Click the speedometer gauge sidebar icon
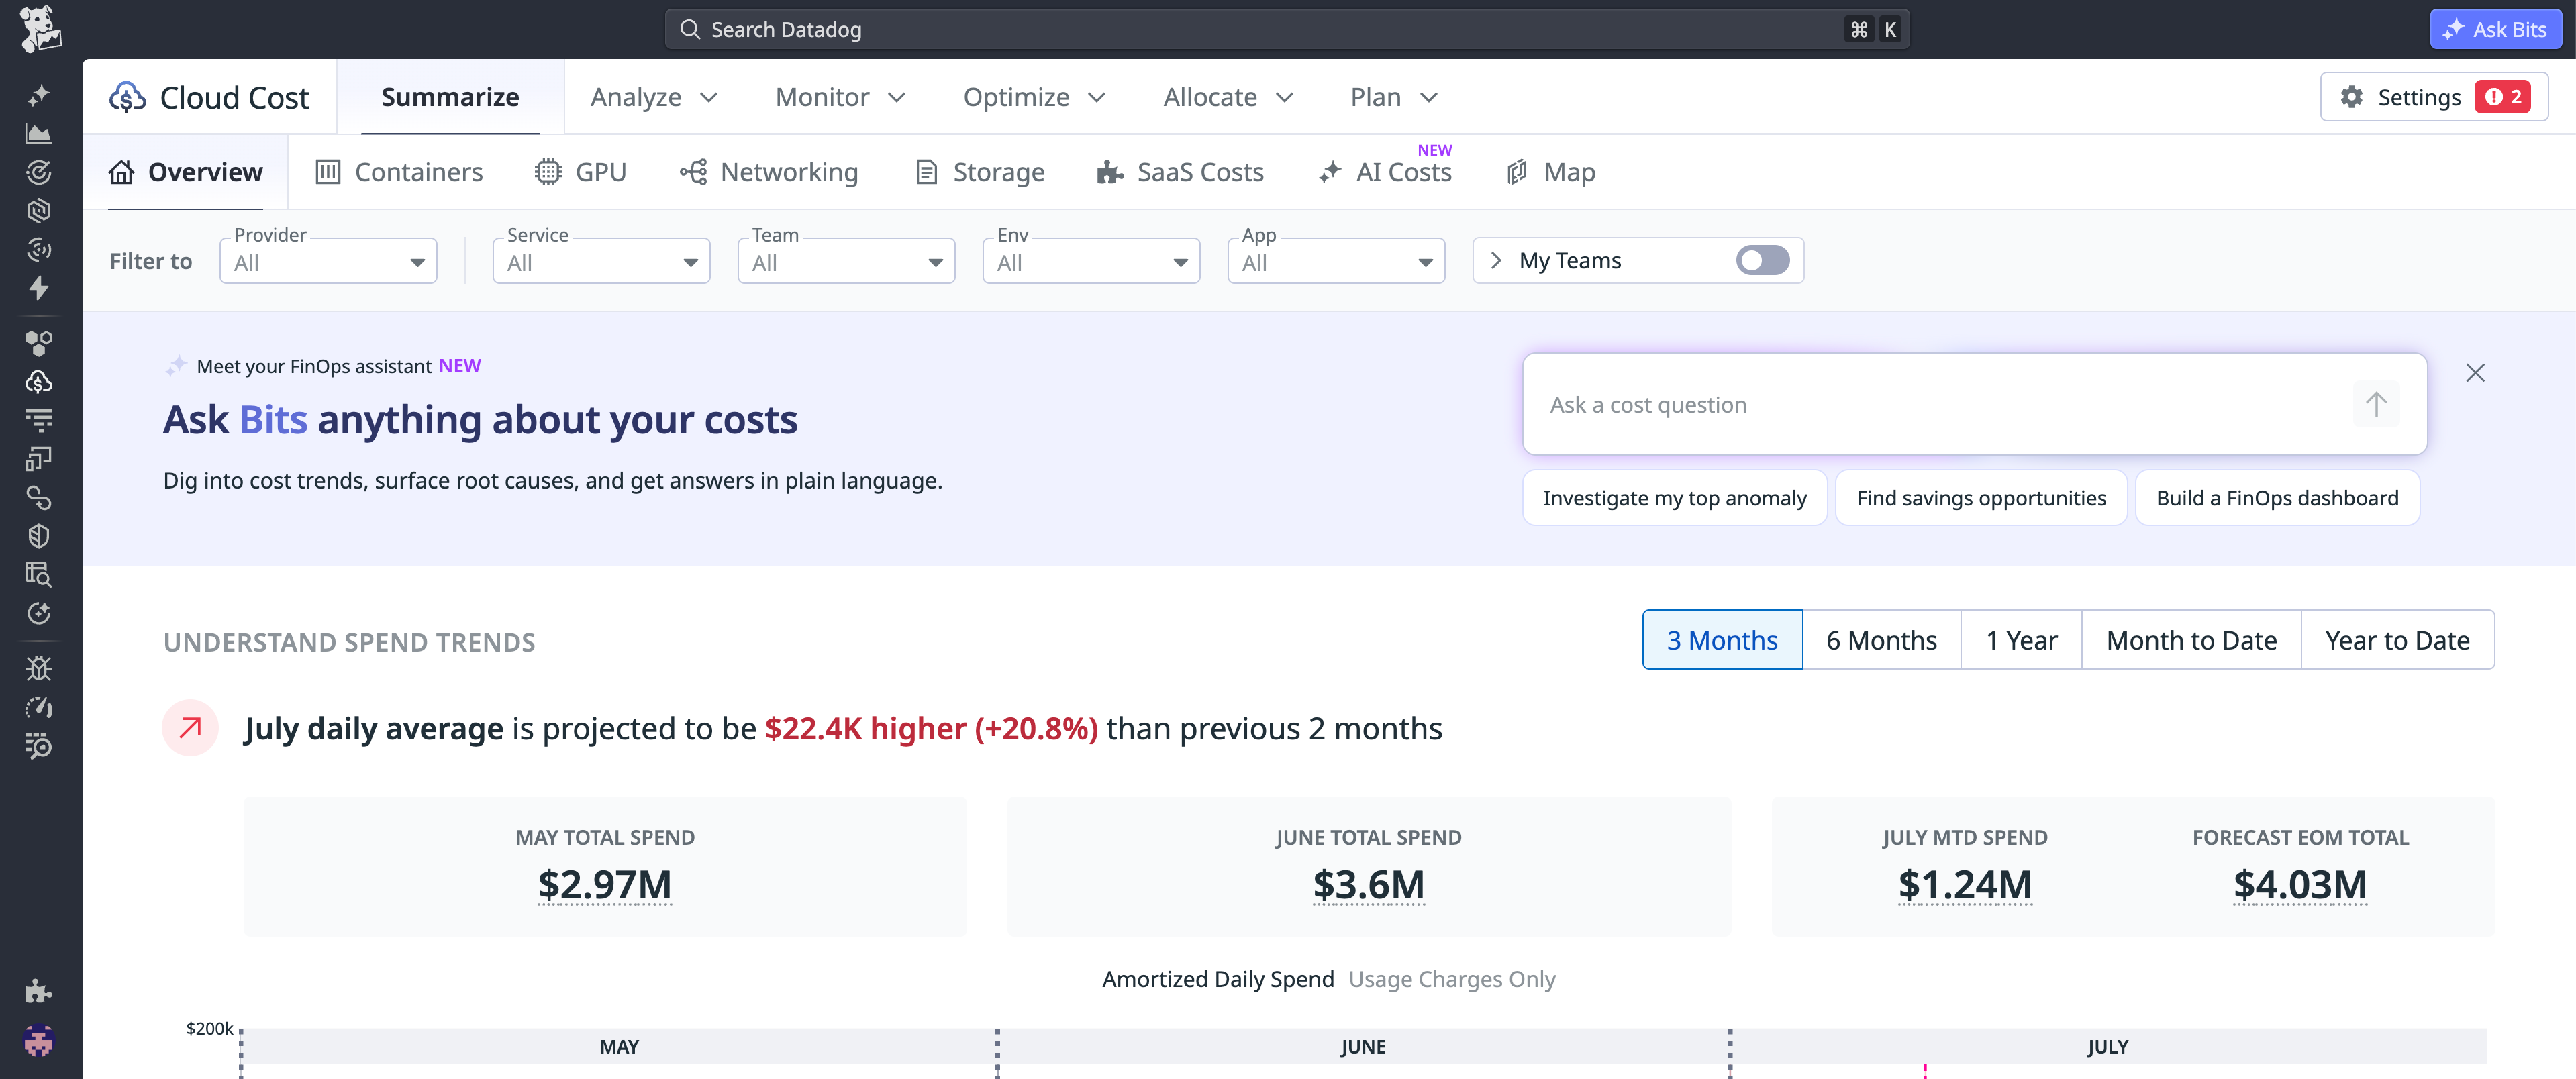This screenshot has height=1079, width=2576. [x=39, y=707]
